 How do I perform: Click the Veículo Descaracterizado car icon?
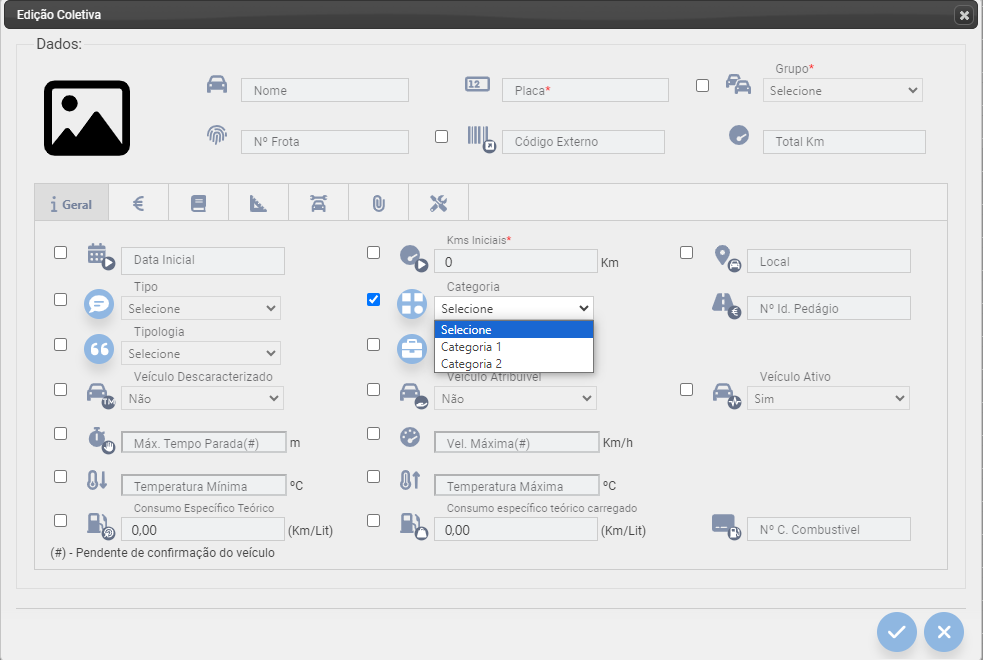[101, 395]
